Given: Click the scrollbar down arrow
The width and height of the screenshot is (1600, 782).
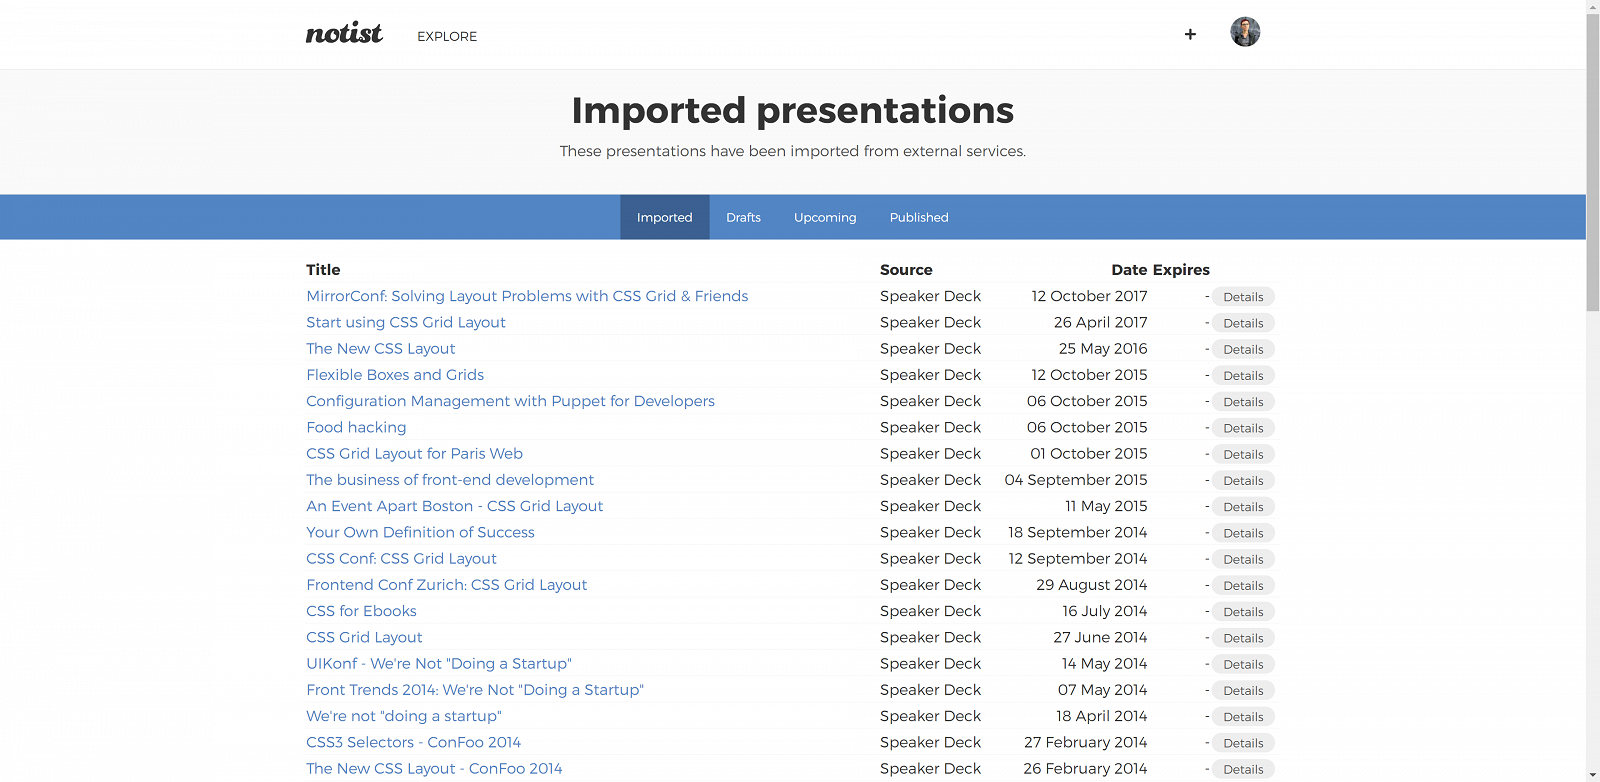Looking at the screenshot, I should pyautogui.click(x=1593, y=775).
